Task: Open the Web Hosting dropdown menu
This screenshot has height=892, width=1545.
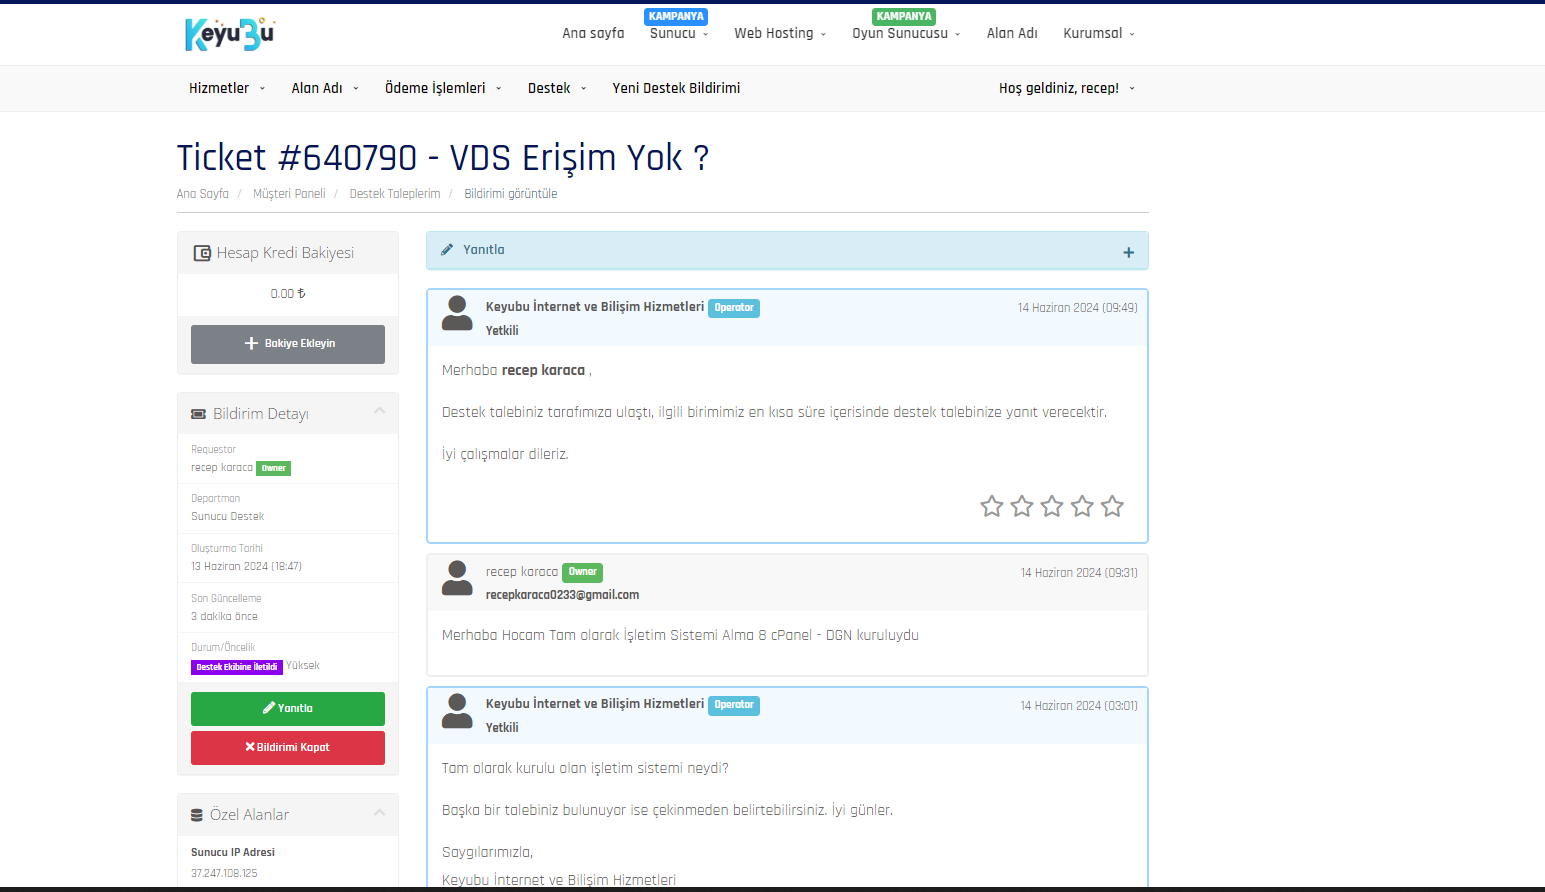Action: click(x=780, y=33)
